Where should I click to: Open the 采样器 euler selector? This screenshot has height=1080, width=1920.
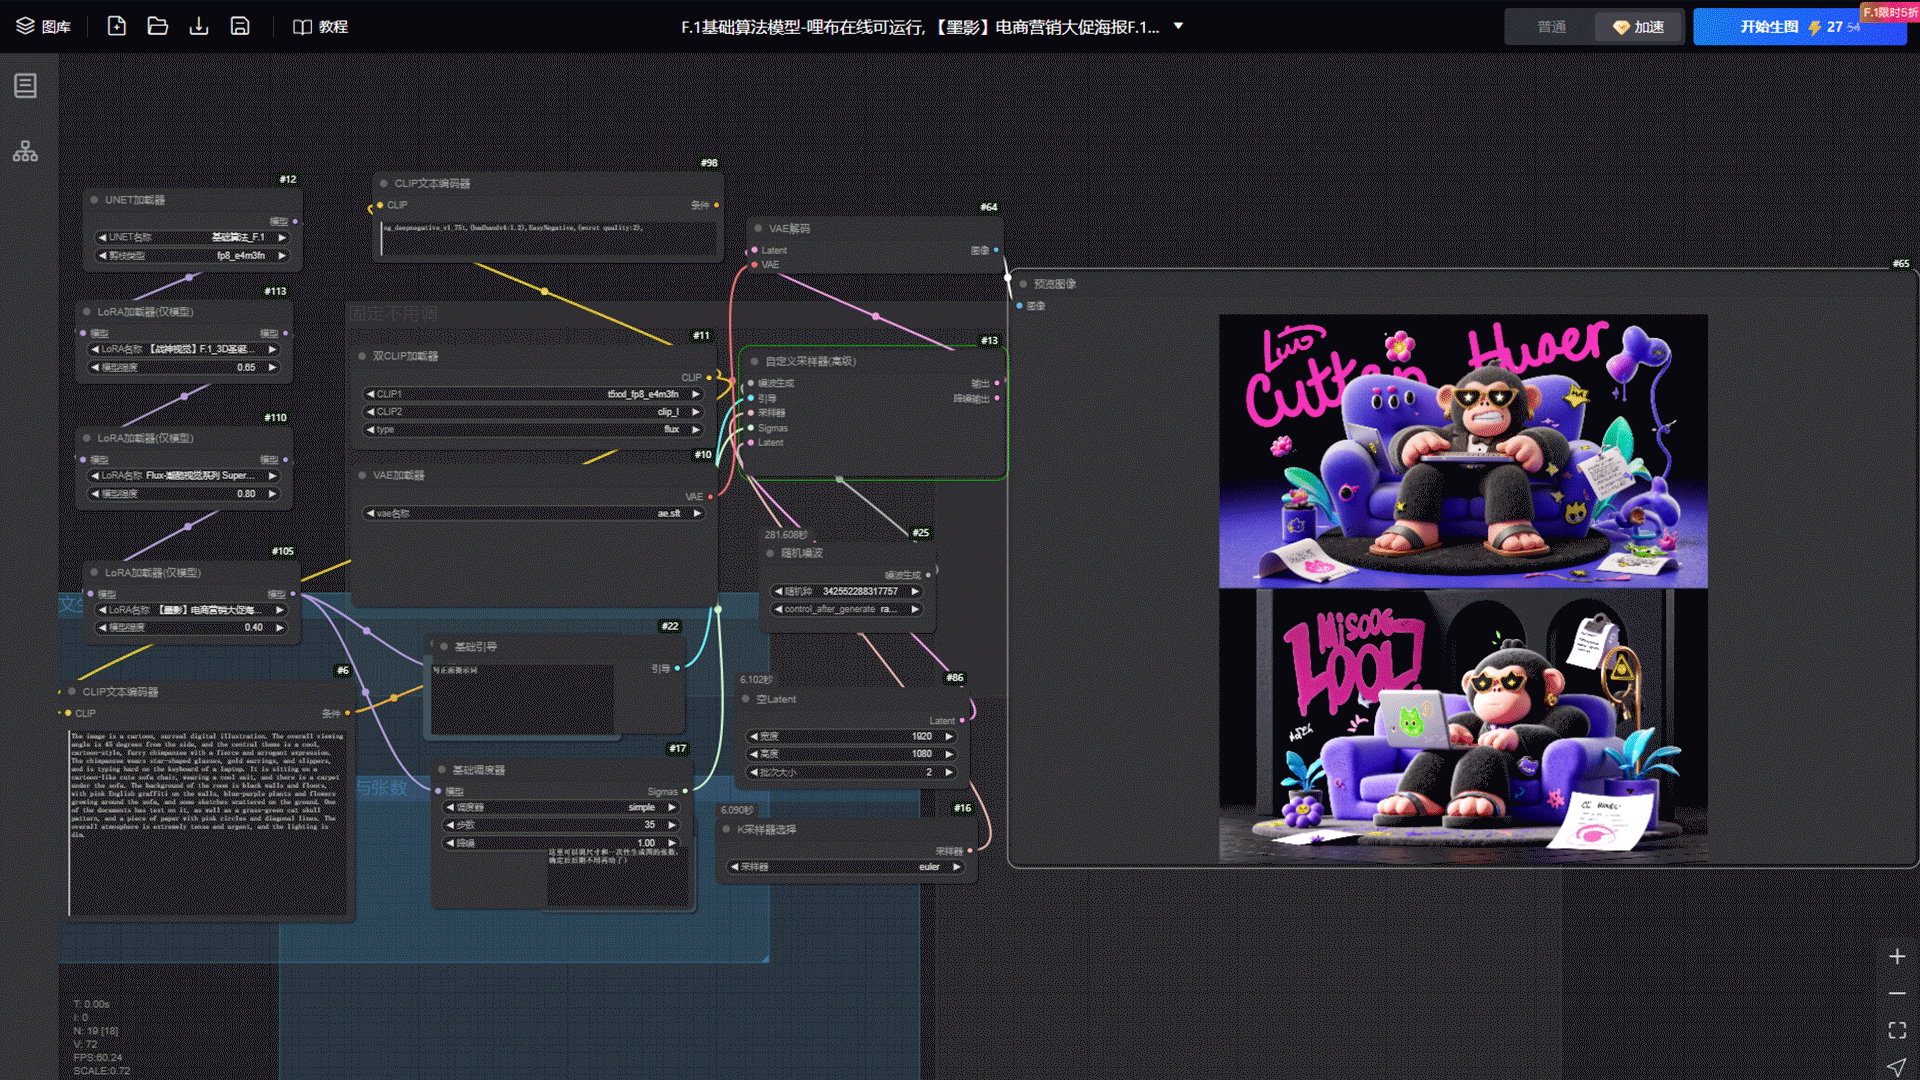(x=847, y=867)
